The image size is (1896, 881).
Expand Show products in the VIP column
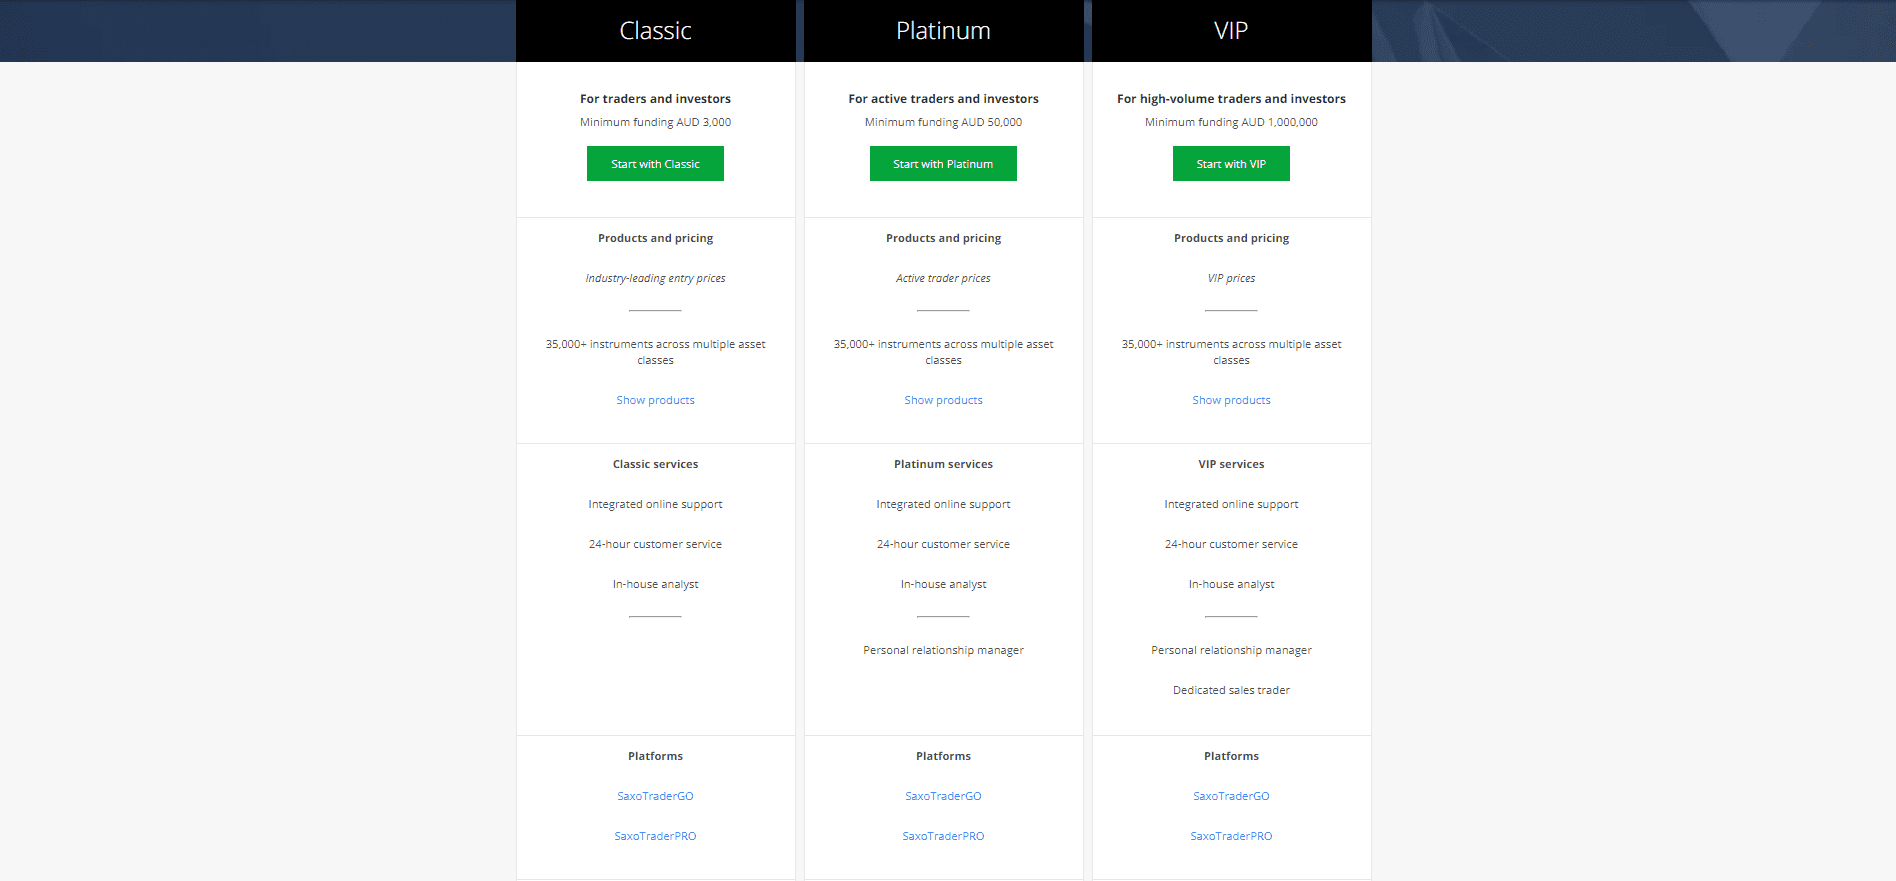tap(1231, 400)
